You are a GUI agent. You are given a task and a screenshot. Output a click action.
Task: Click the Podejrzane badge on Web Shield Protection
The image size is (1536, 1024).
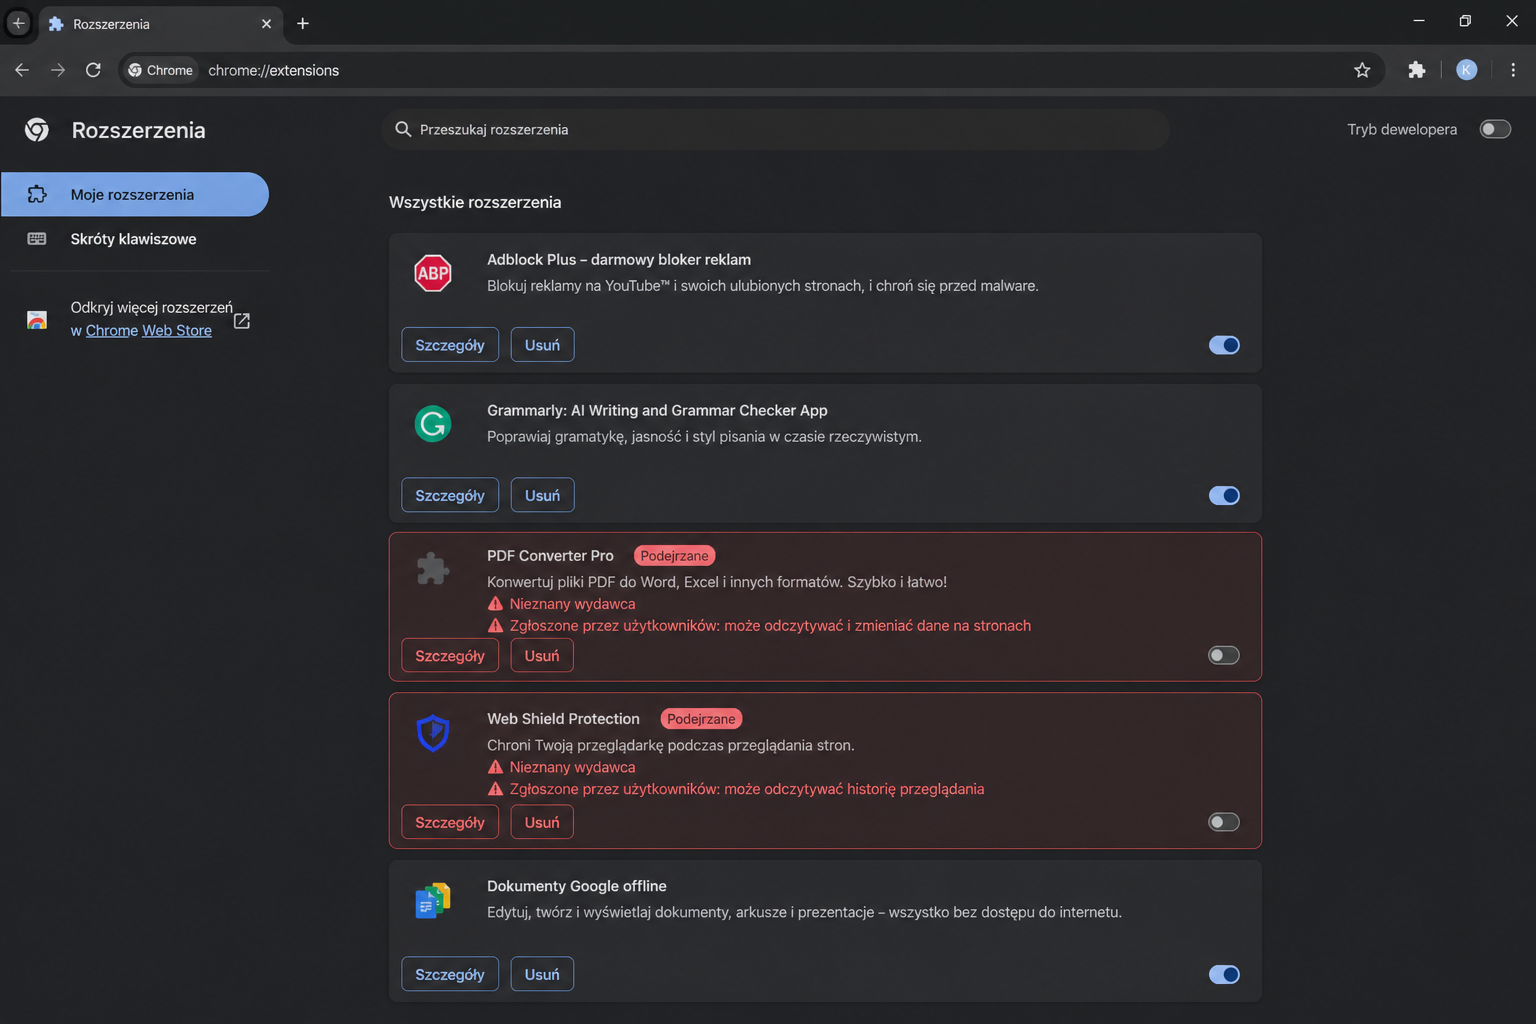pyautogui.click(x=701, y=719)
